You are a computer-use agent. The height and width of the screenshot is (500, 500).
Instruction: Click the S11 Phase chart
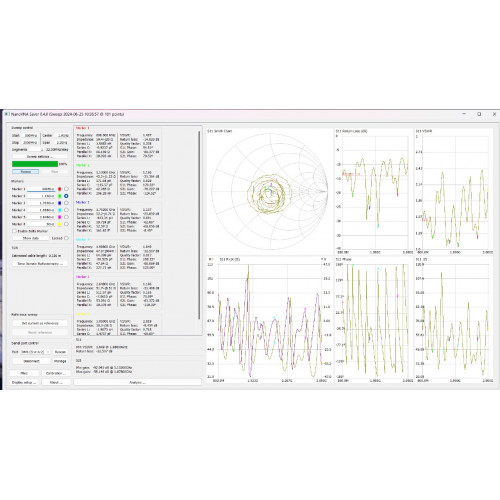point(373,320)
